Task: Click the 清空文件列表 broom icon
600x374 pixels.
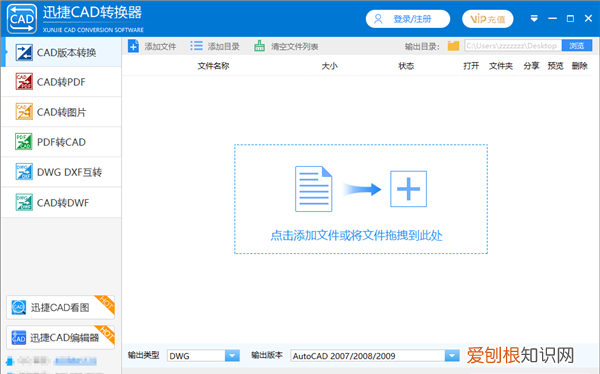Action: [259, 46]
